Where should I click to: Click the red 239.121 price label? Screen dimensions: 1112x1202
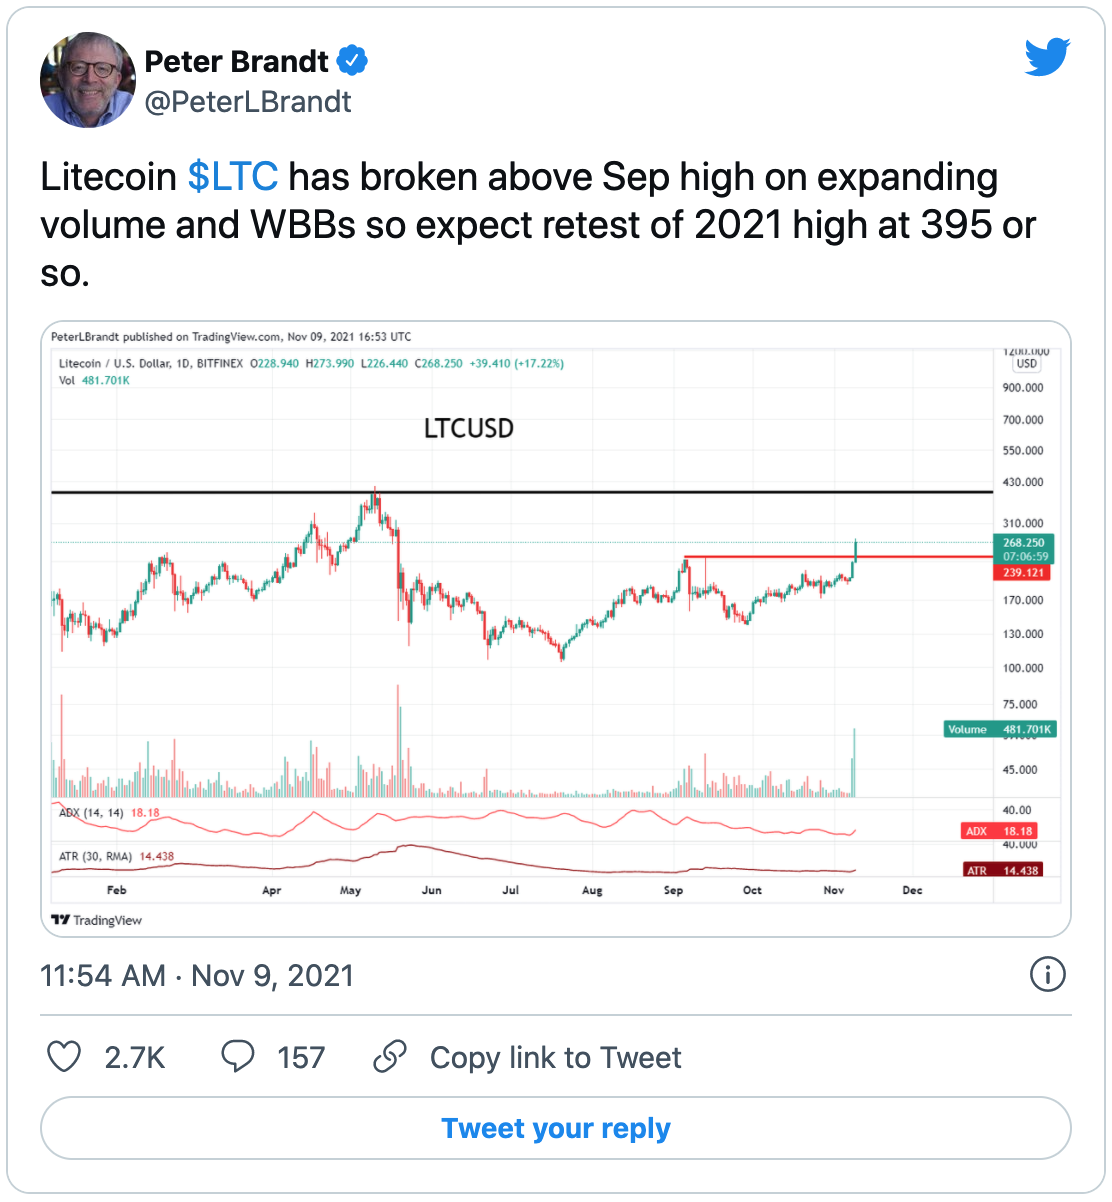(x=1022, y=573)
